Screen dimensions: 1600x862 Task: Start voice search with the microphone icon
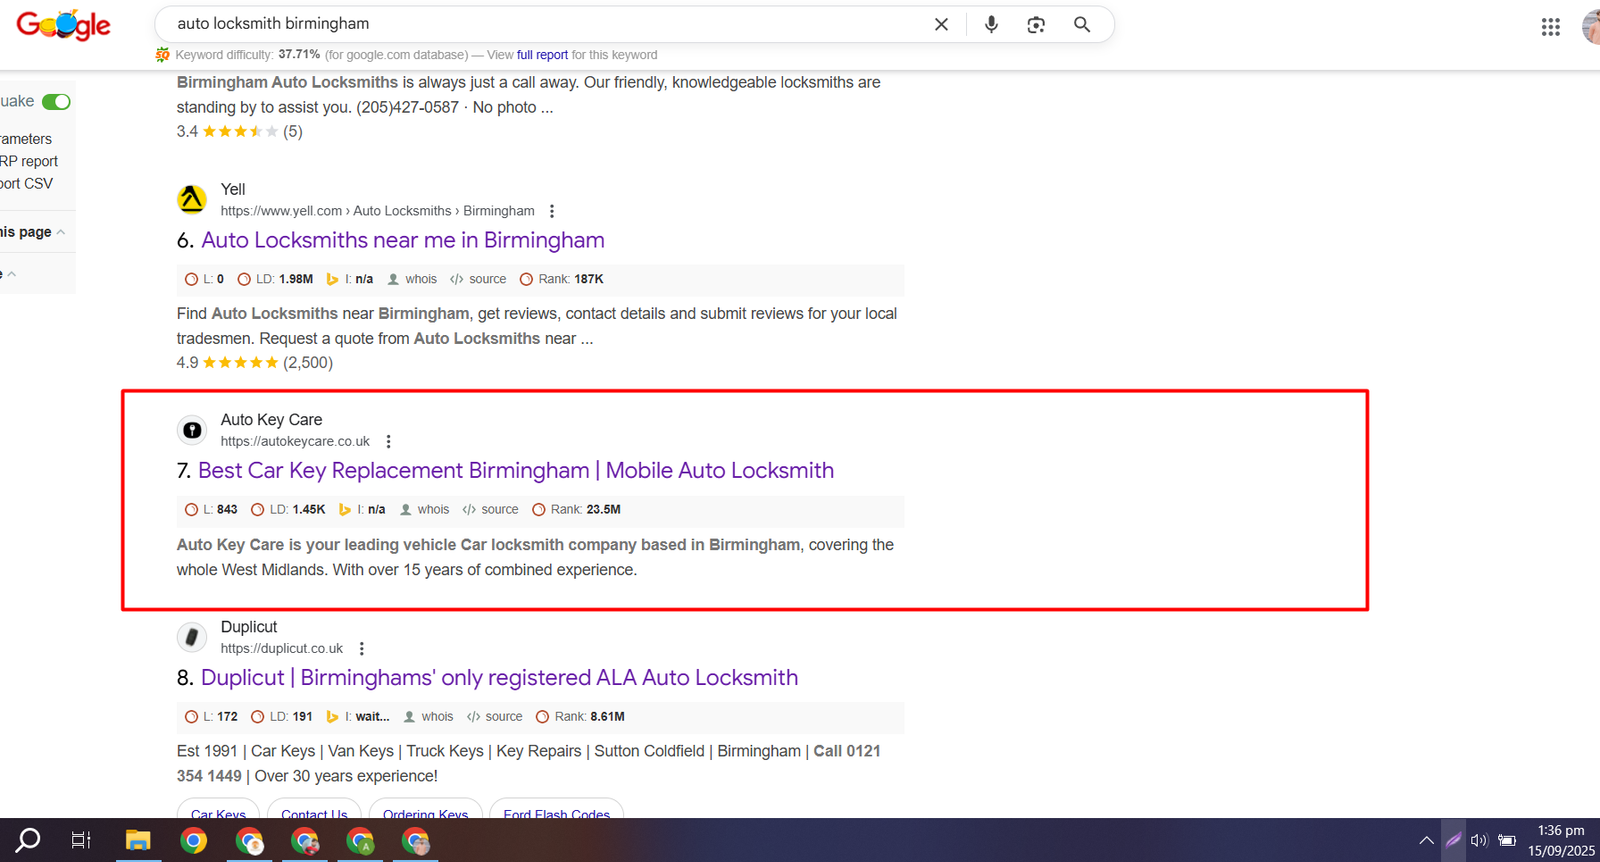click(x=991, y=25)
